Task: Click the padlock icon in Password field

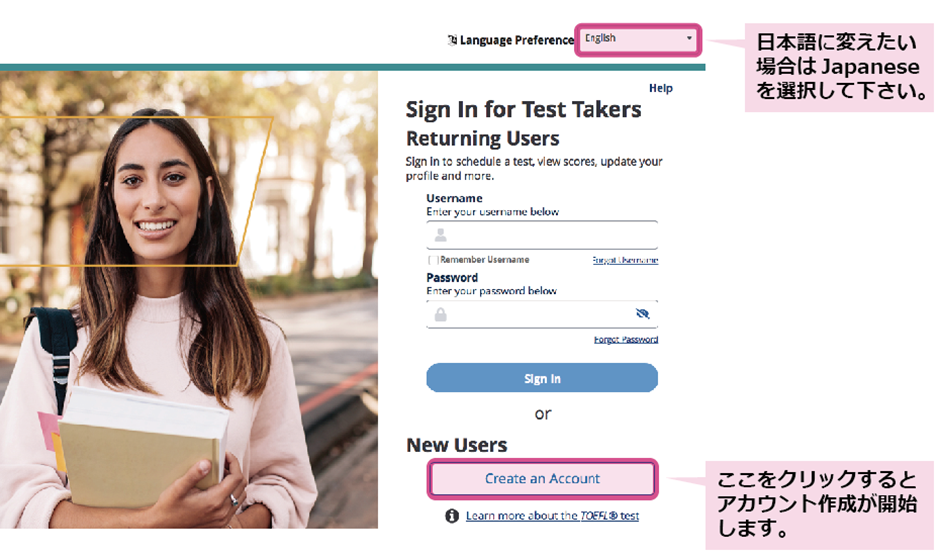Action: point(441,314)
